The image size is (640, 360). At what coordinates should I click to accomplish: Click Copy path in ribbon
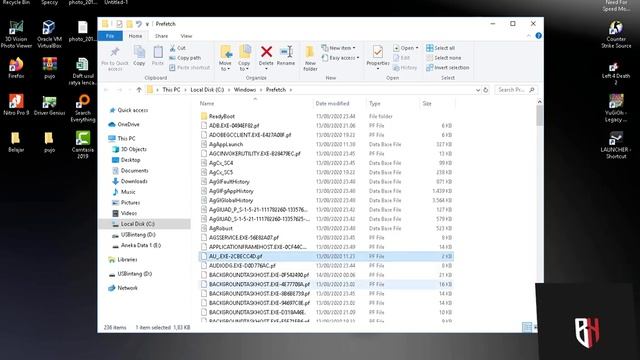click(185, 58)
